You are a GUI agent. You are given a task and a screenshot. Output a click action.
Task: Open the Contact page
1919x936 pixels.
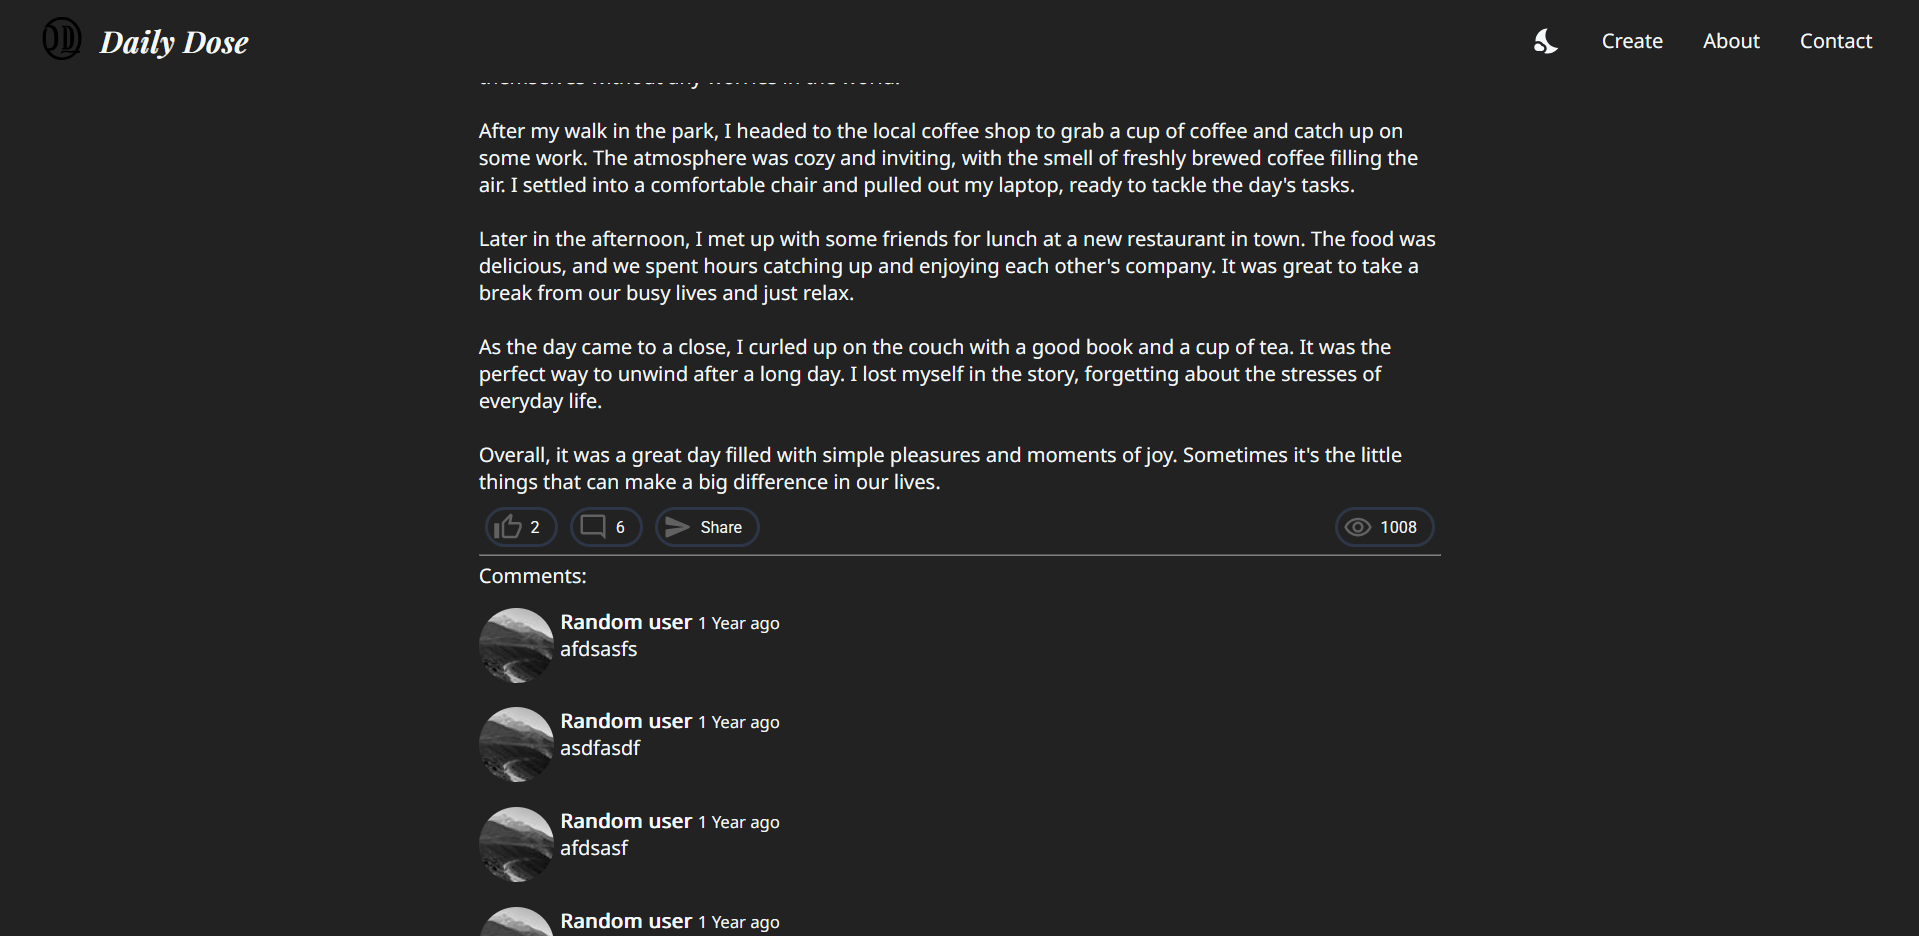coord(1835,41)
